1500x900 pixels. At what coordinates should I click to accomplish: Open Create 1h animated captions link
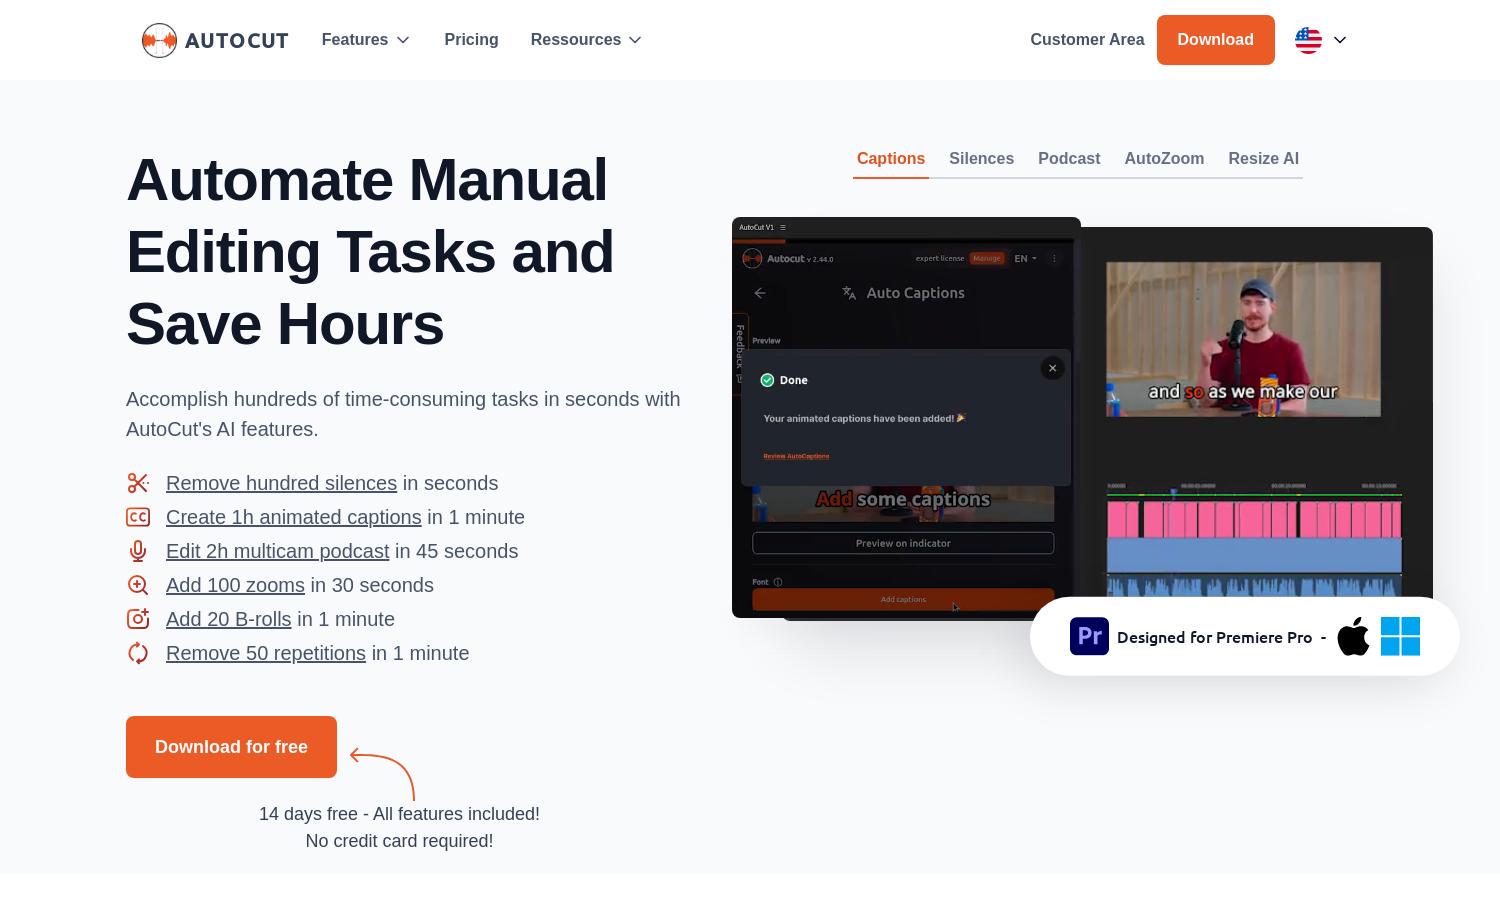293,517
